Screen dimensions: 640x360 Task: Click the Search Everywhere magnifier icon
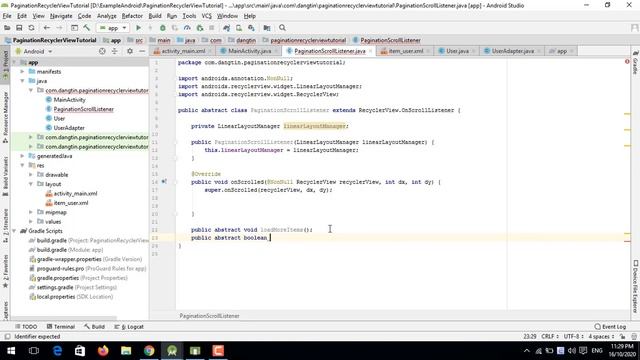pyautogui.click(x=282, y=28)
